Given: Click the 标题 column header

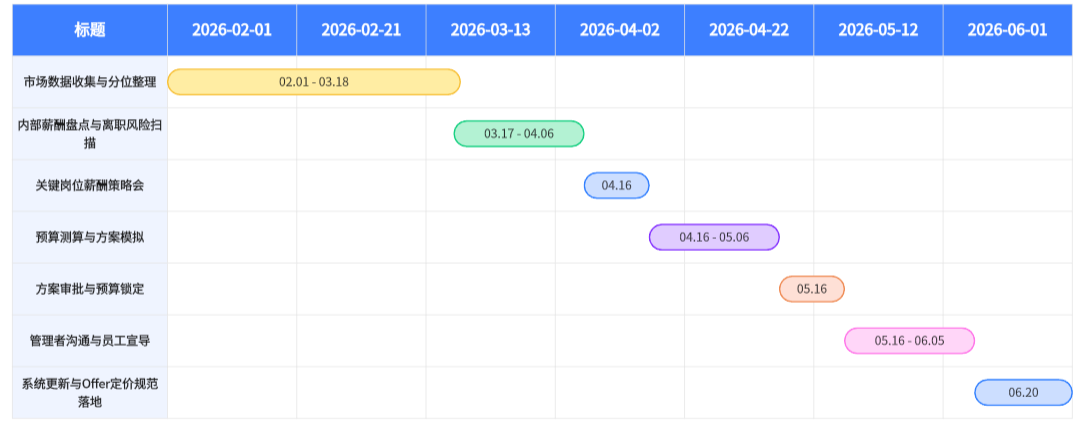Looking at the screenshot, I should coord(89,30).
